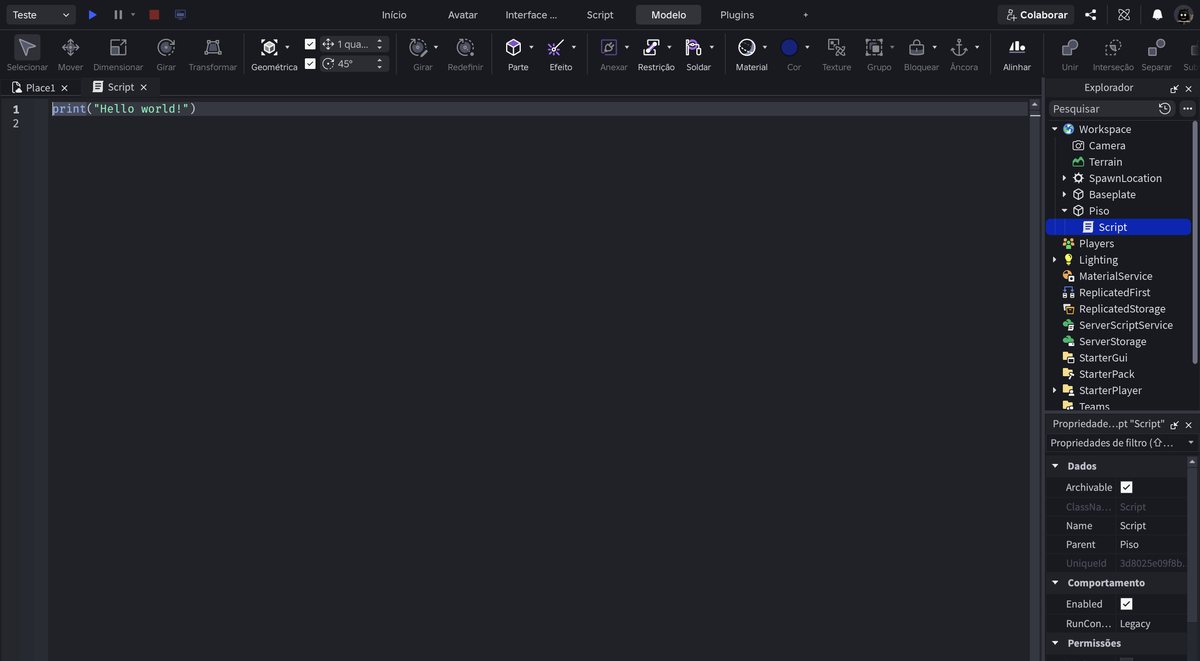This screenshot has height=661, width=1200.
Task: Toggle the 45° rotation snapping checkbox
Action: 310,63
